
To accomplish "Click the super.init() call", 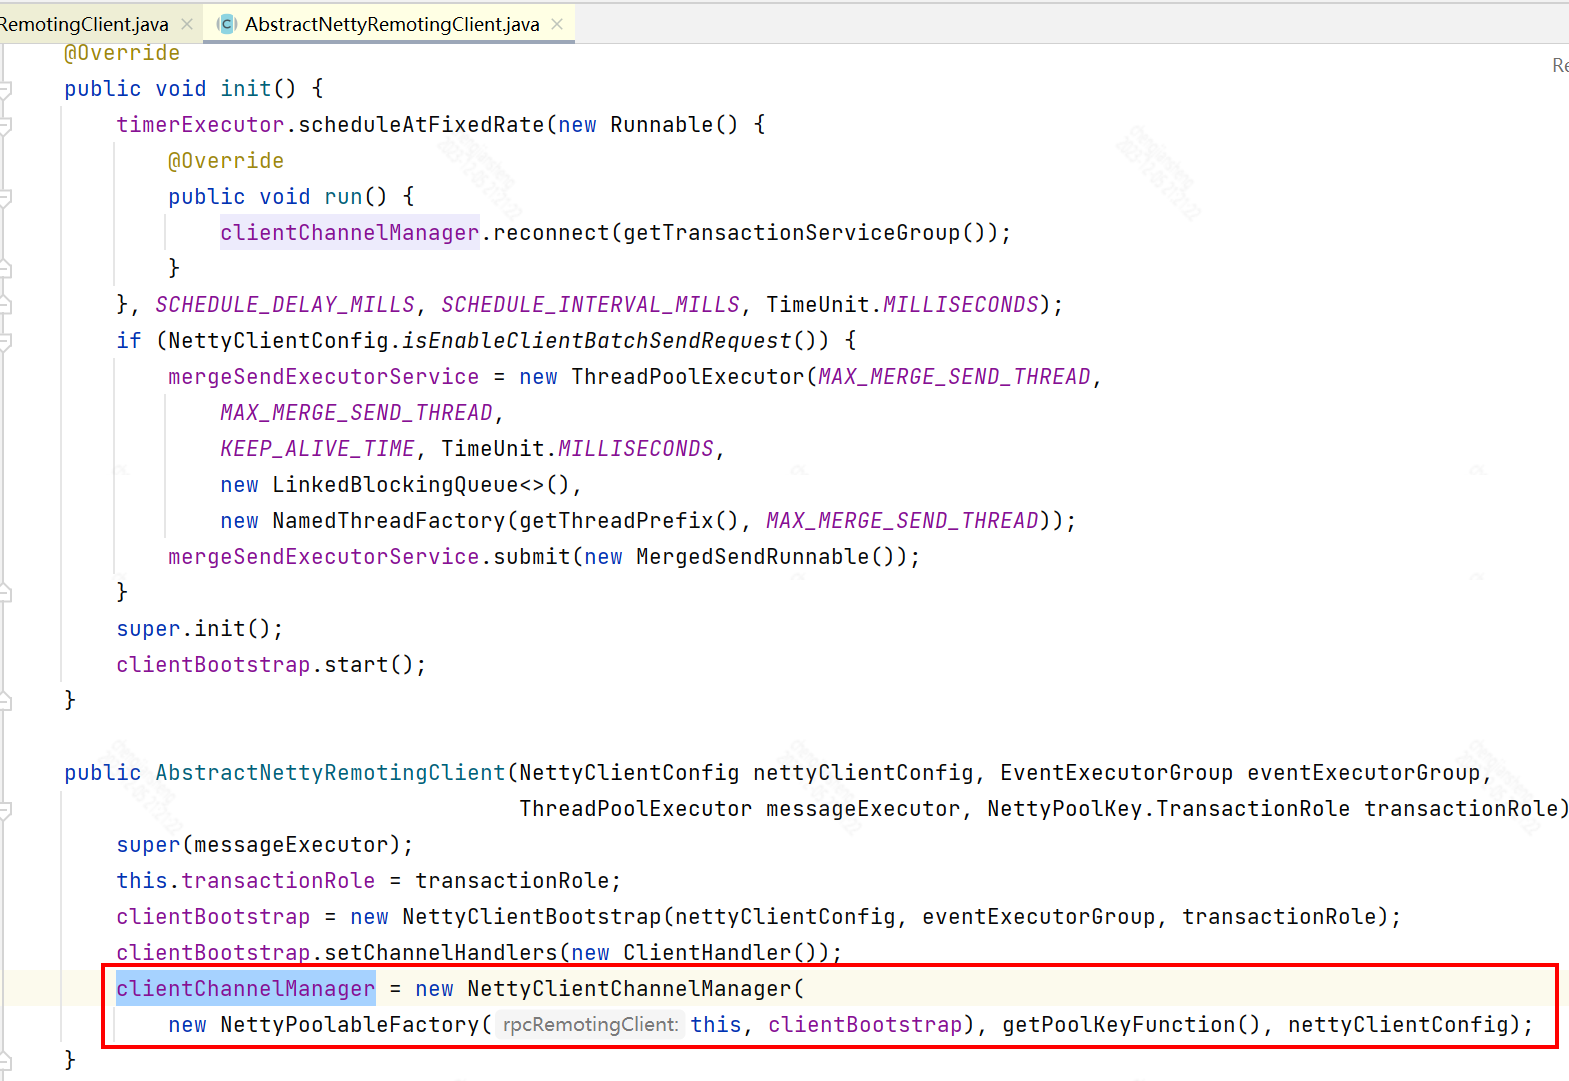I will click(200, 628).
